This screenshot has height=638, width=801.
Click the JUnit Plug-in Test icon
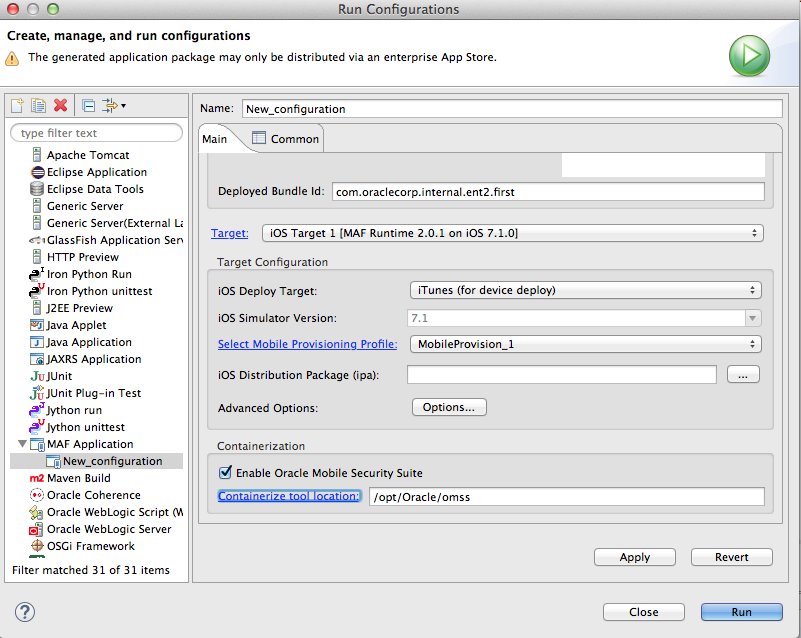point(37,393)
